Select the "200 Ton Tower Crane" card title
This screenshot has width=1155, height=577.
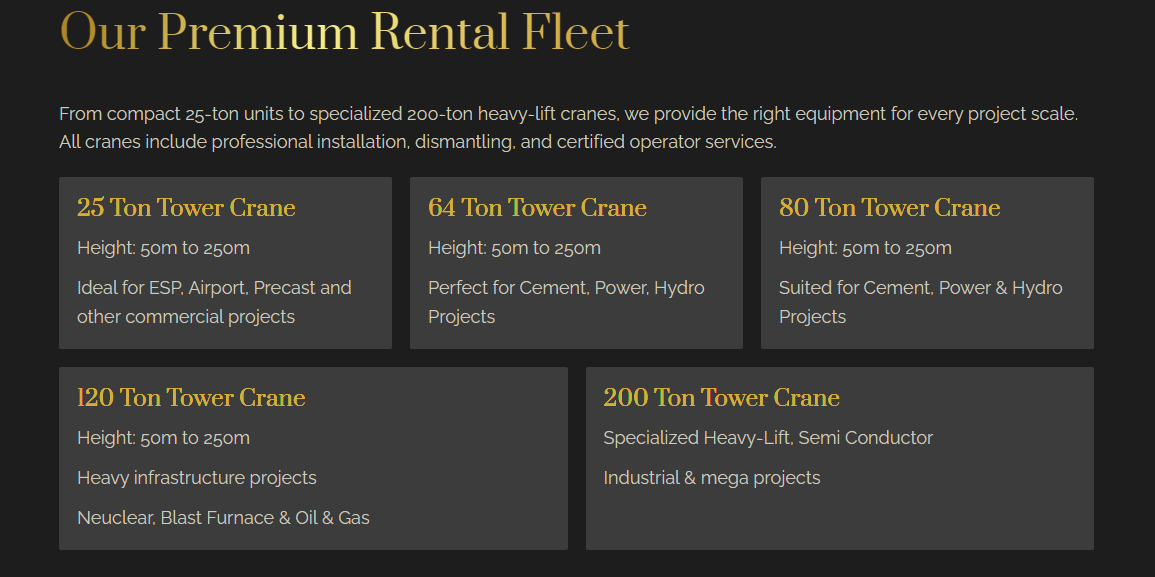(721, 398)
